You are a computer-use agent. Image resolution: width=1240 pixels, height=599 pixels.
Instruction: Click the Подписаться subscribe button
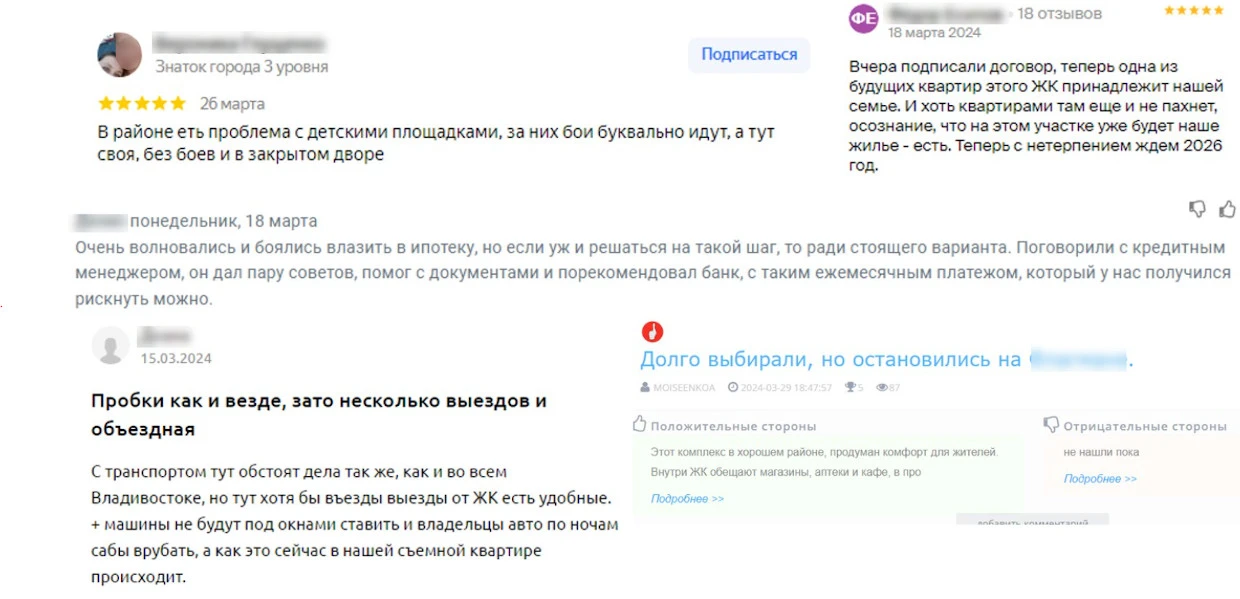748,55
